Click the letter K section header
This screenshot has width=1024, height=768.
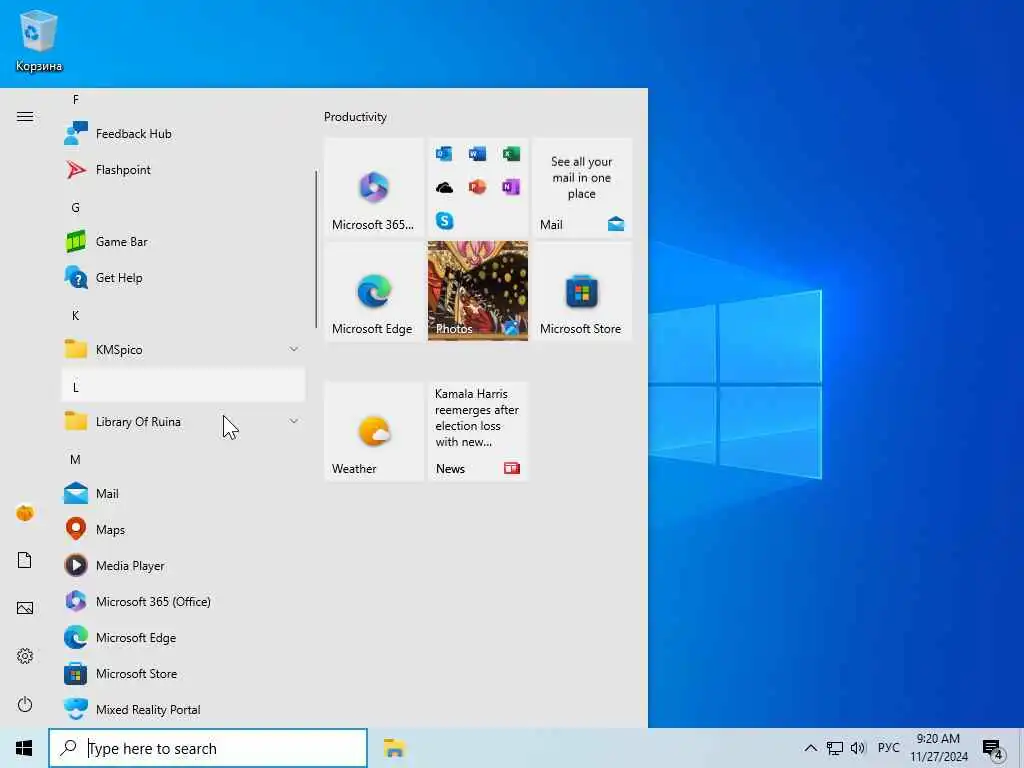pyautogui.click(x=183, y=315)
